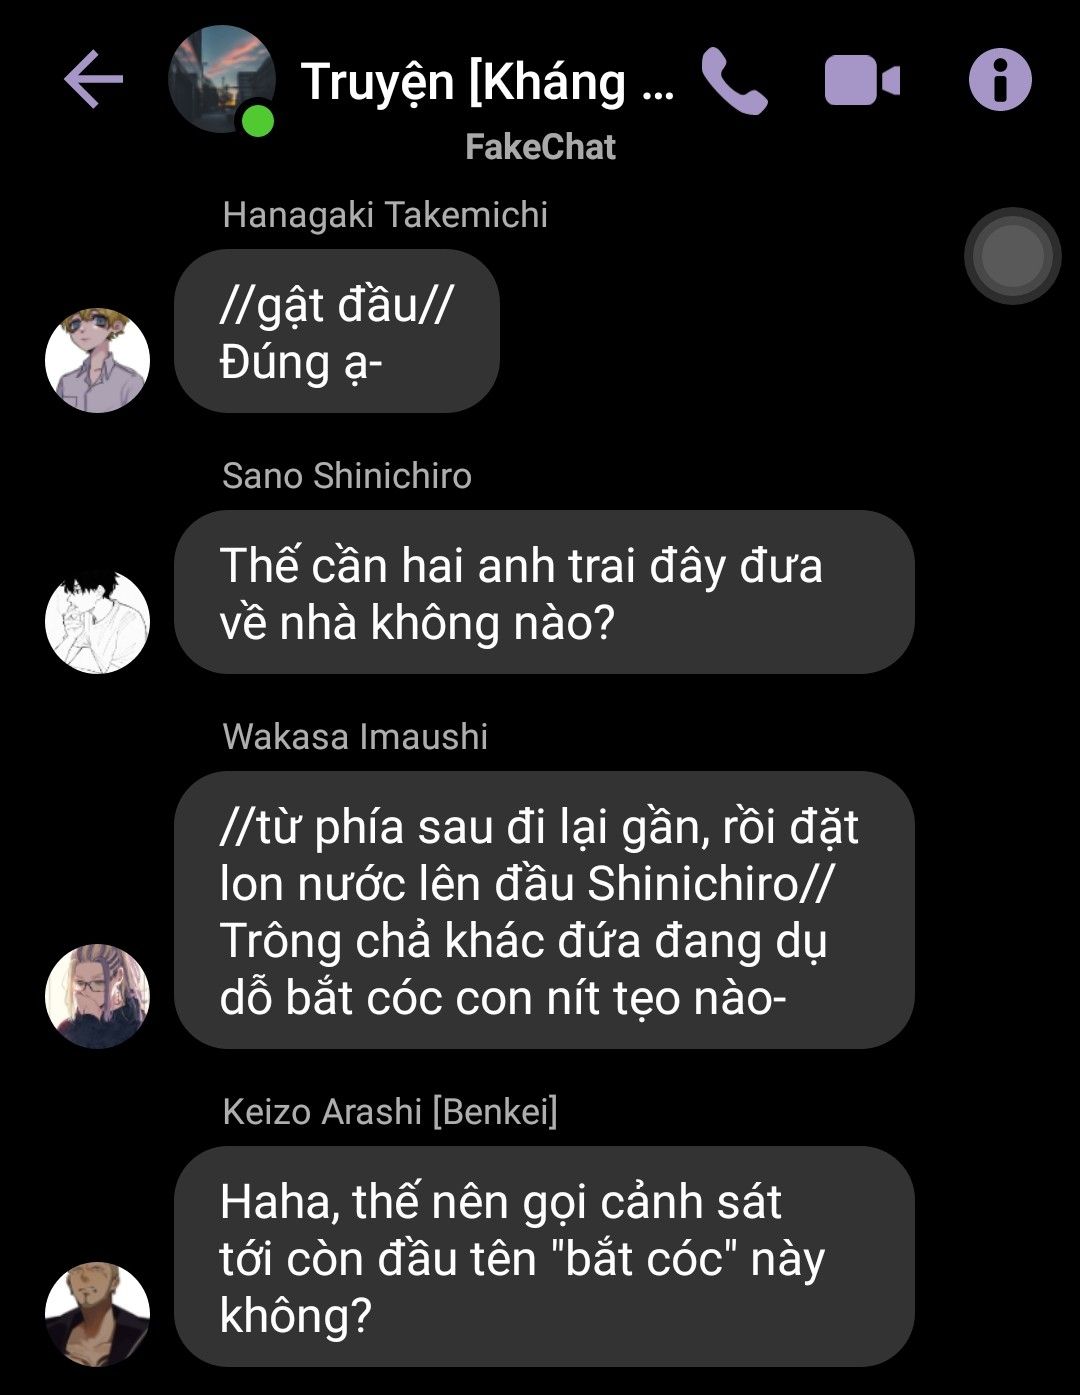Select the message "Thế cần hai anh trai đây"

pyautogui.click(x=544, y=592)
